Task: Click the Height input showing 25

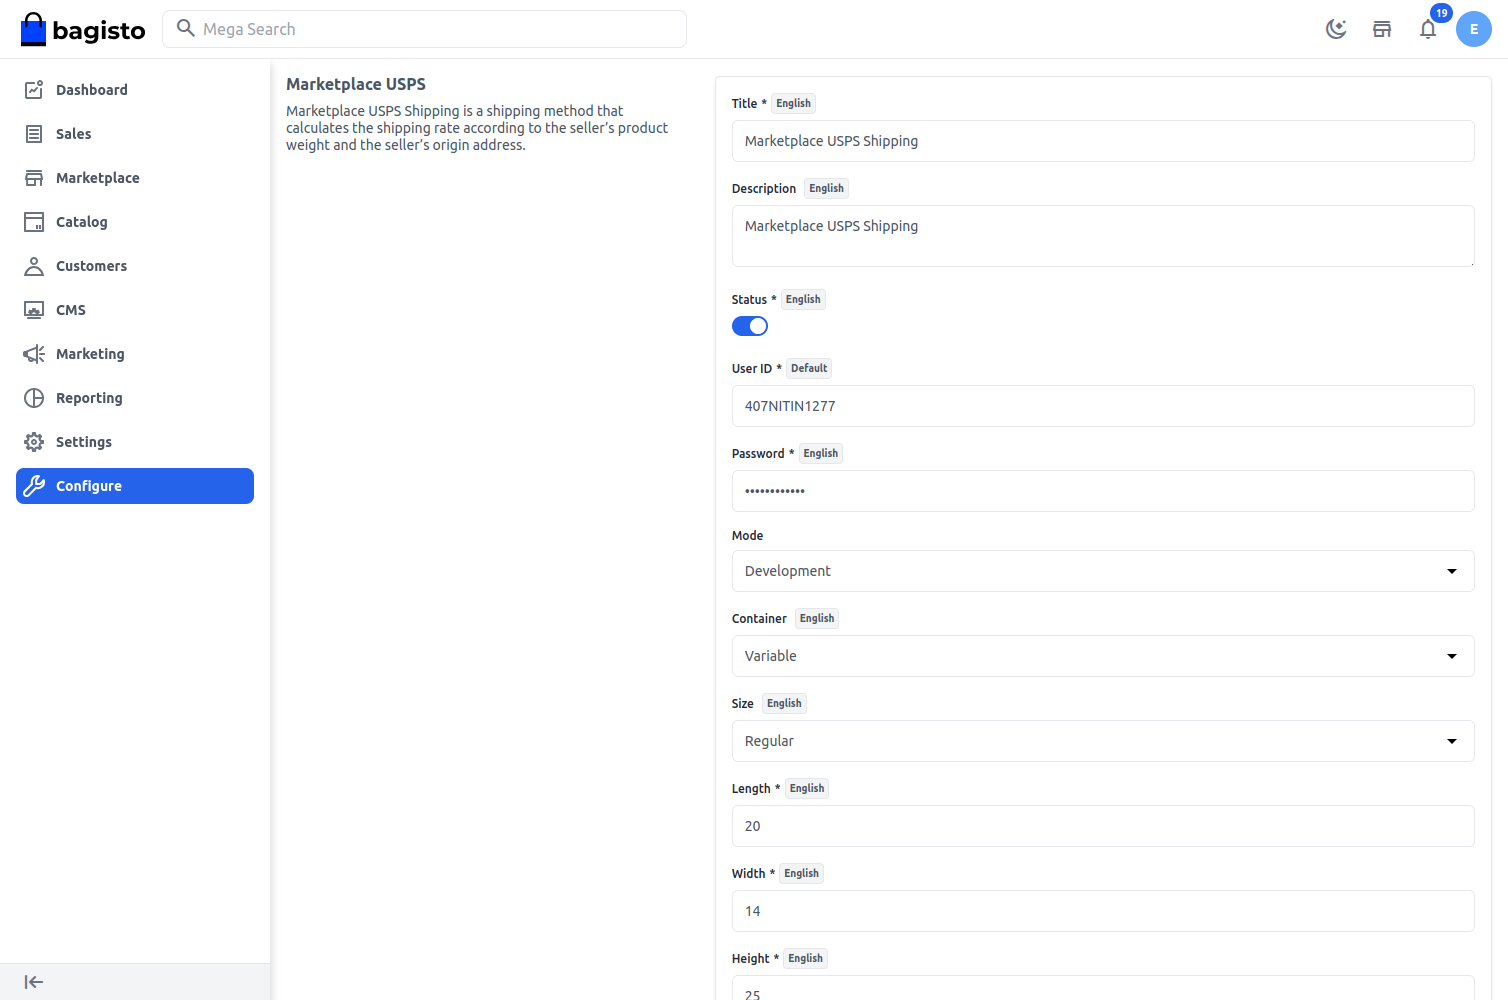Action: [x=1103, y=988]
